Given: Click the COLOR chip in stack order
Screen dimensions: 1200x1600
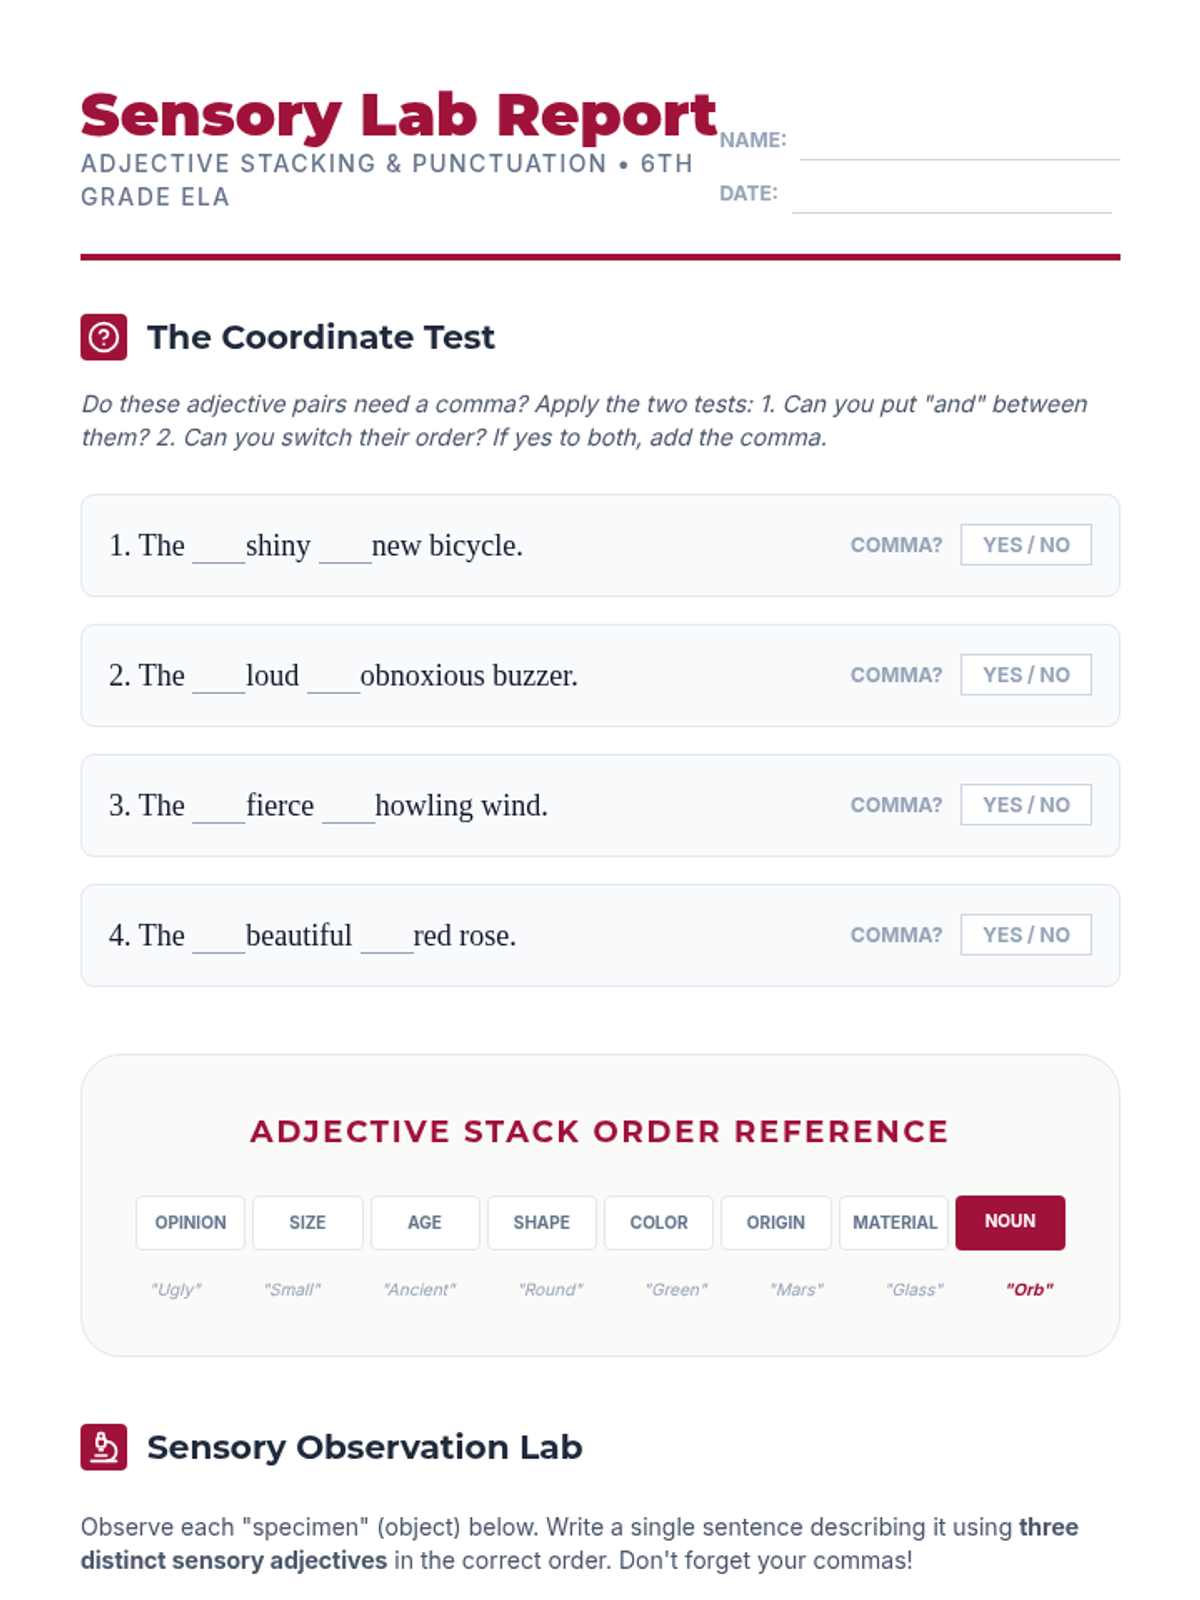Looking at the screenshot, I should tap(659, 1223).
